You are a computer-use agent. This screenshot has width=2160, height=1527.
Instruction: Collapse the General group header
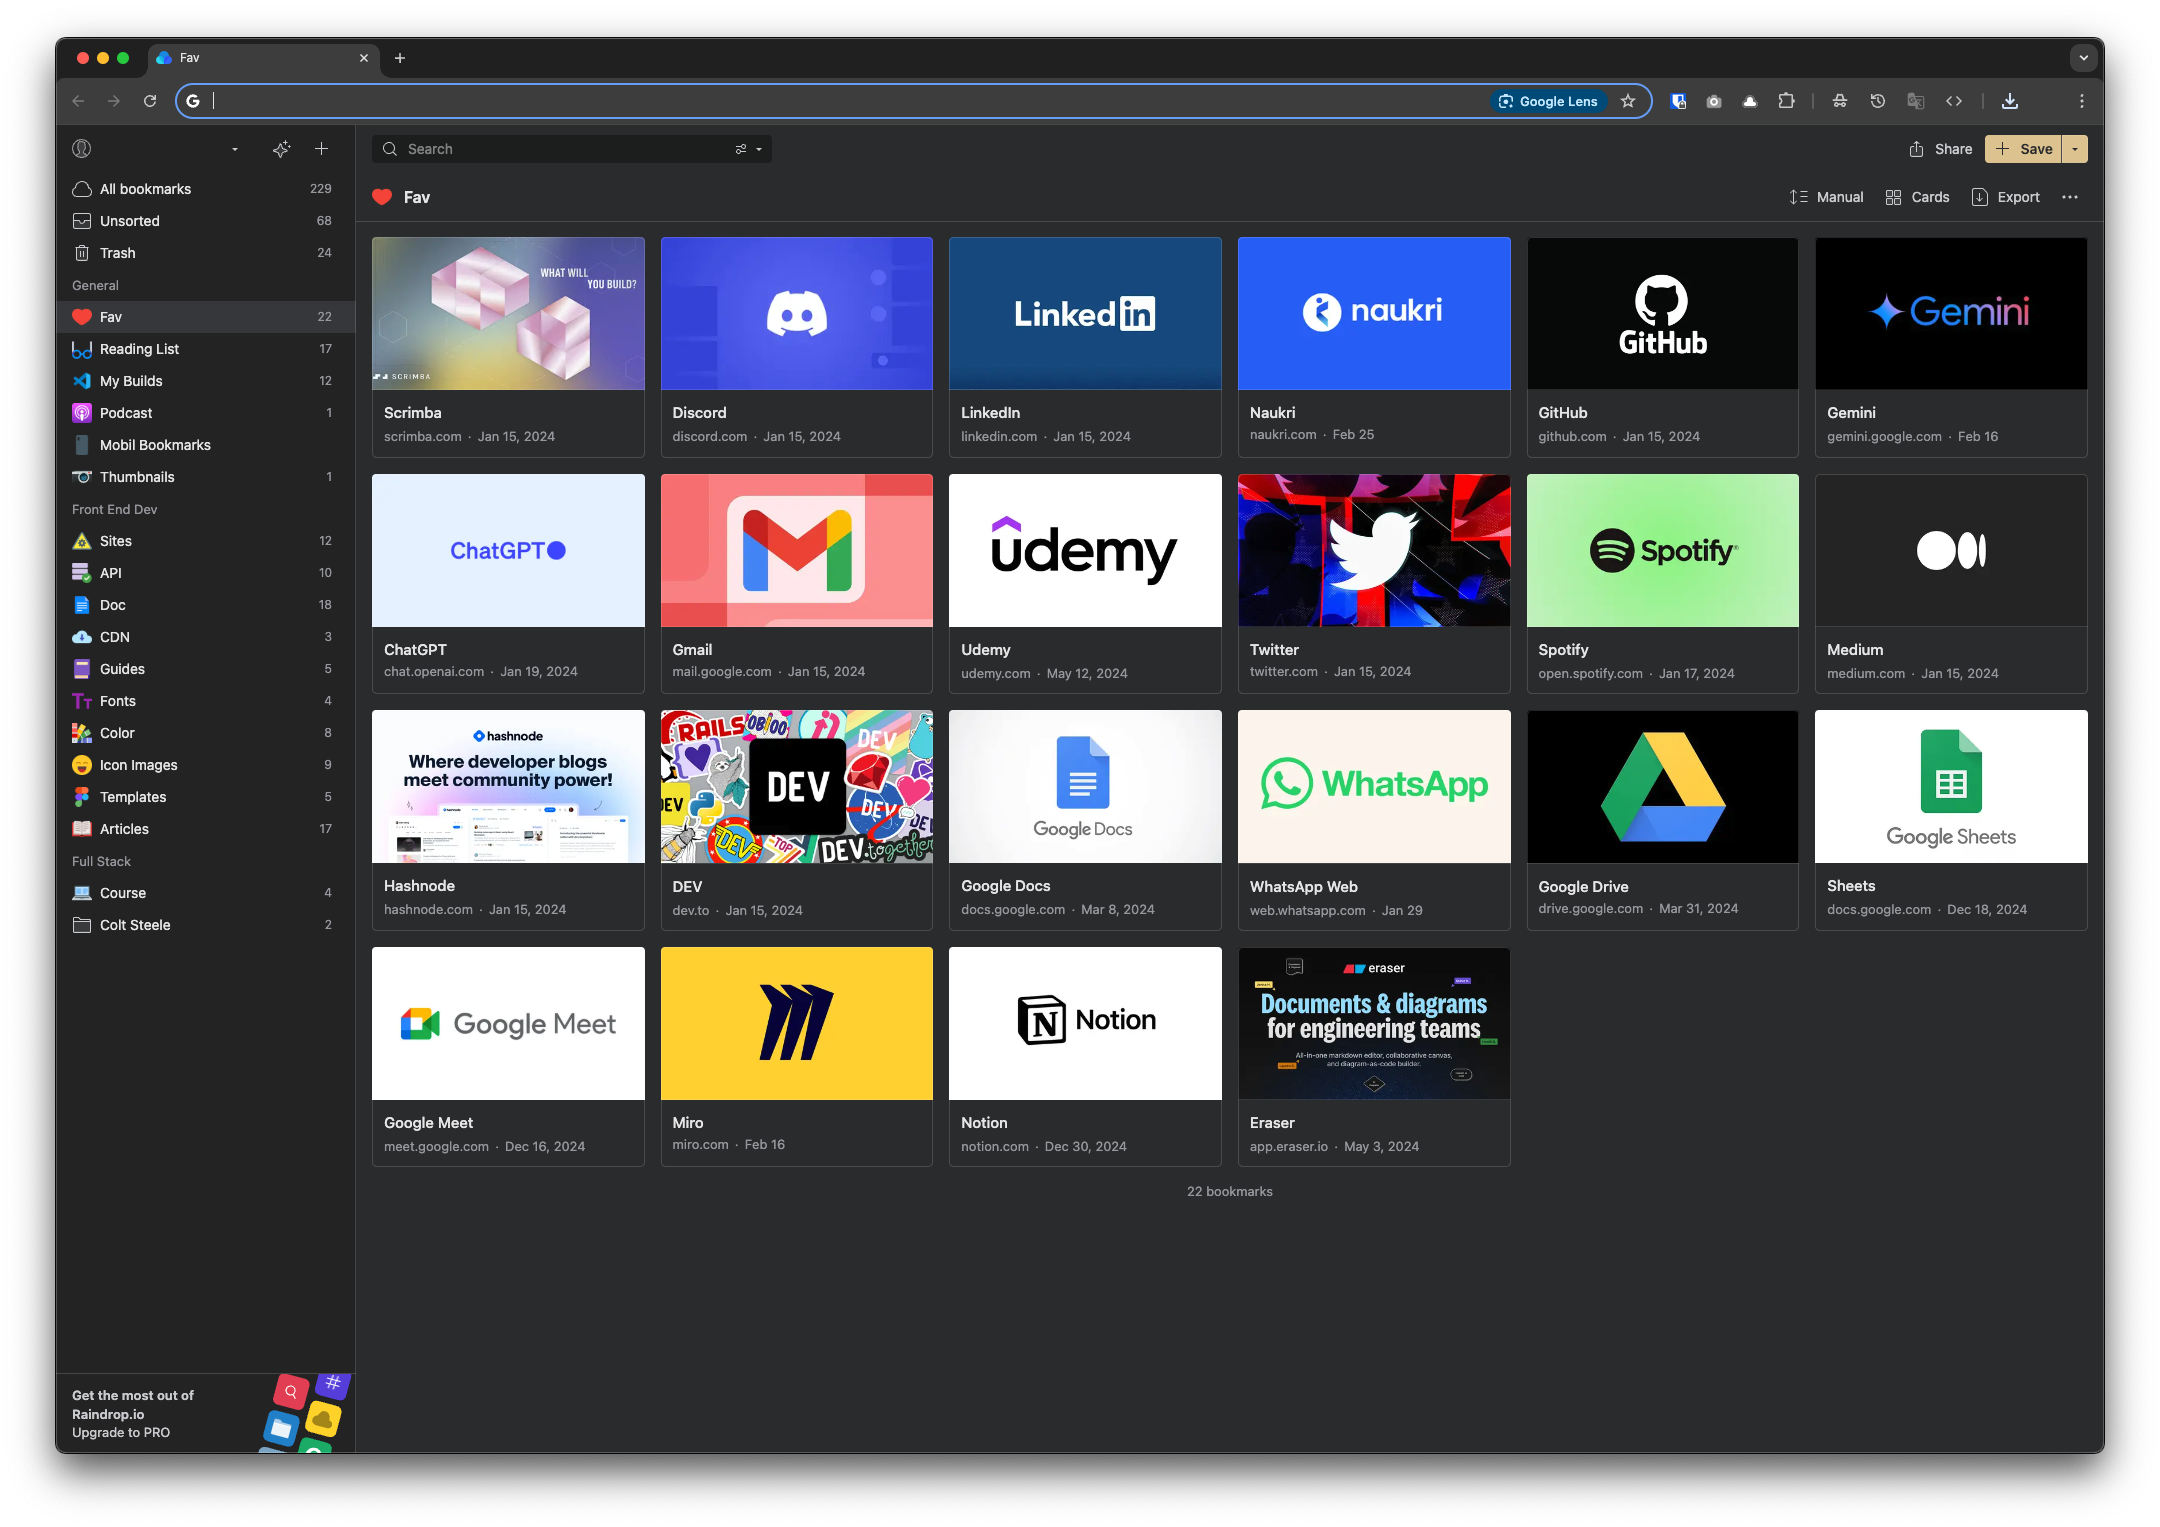pos(95,285)
